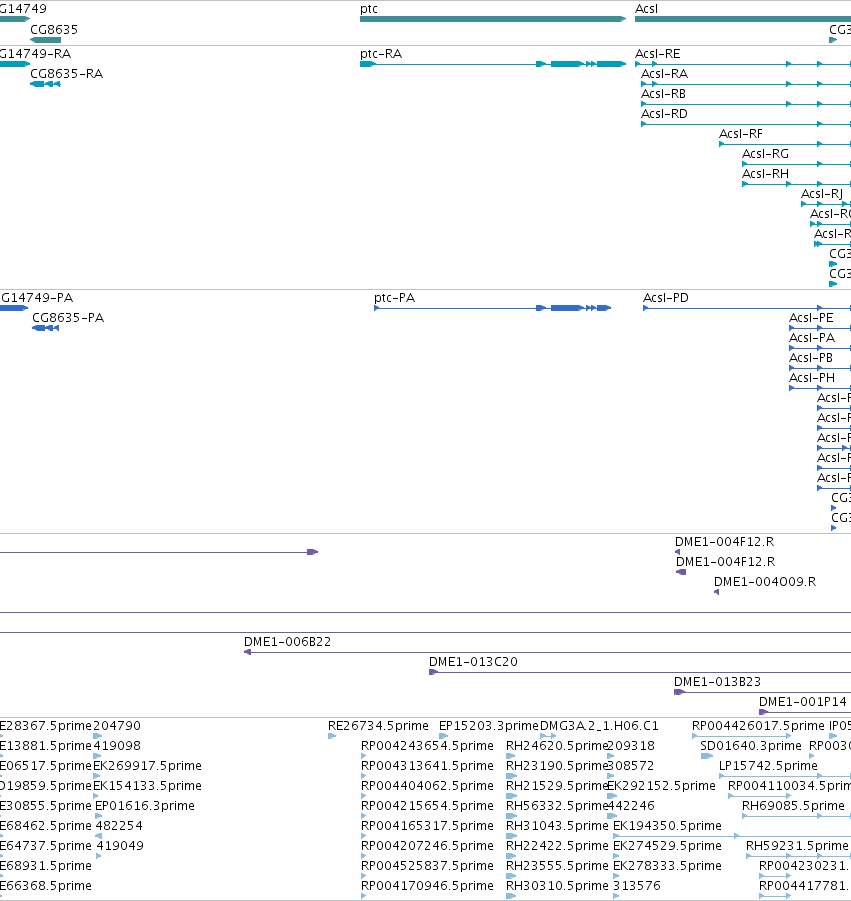The height and width of the screenshot is (901, 851).
Task: Open the ptc-RA transcript label
Action: point(381,53)
